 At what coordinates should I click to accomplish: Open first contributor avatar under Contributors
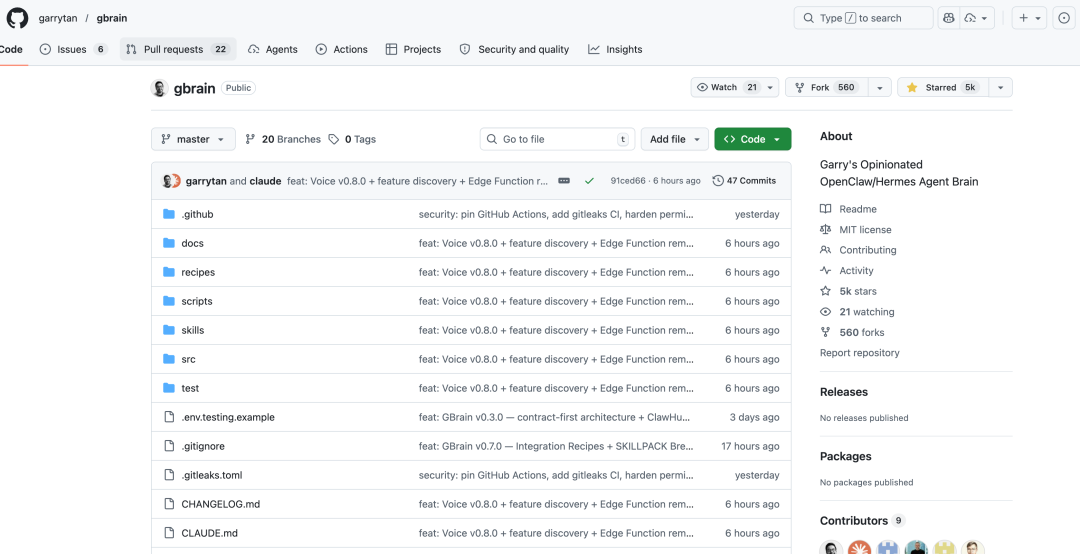(831, 548)
